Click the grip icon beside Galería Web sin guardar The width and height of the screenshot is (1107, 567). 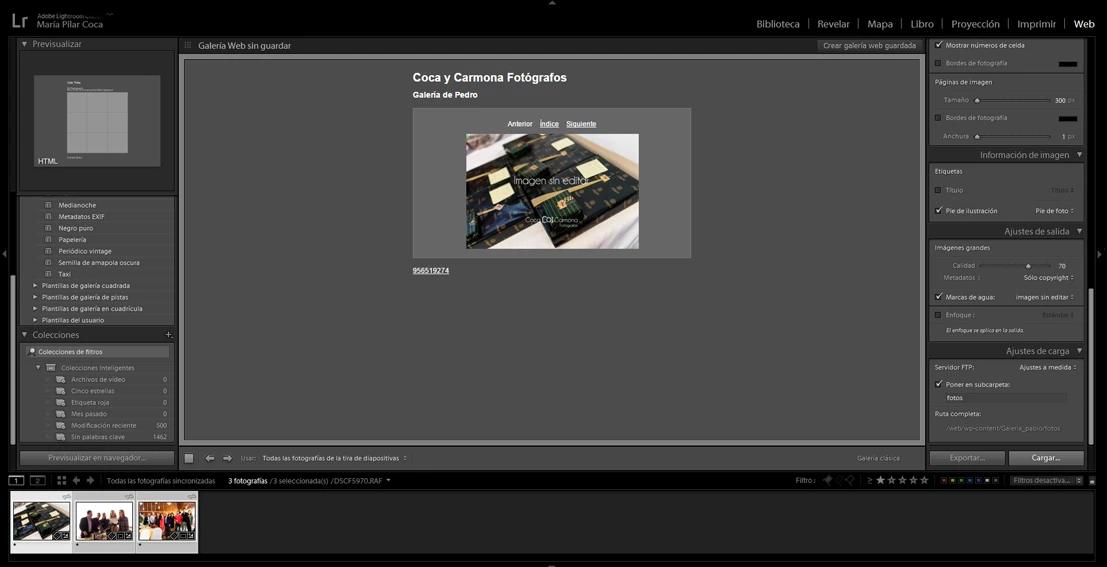pyautogui.click(x=188, y=45)
